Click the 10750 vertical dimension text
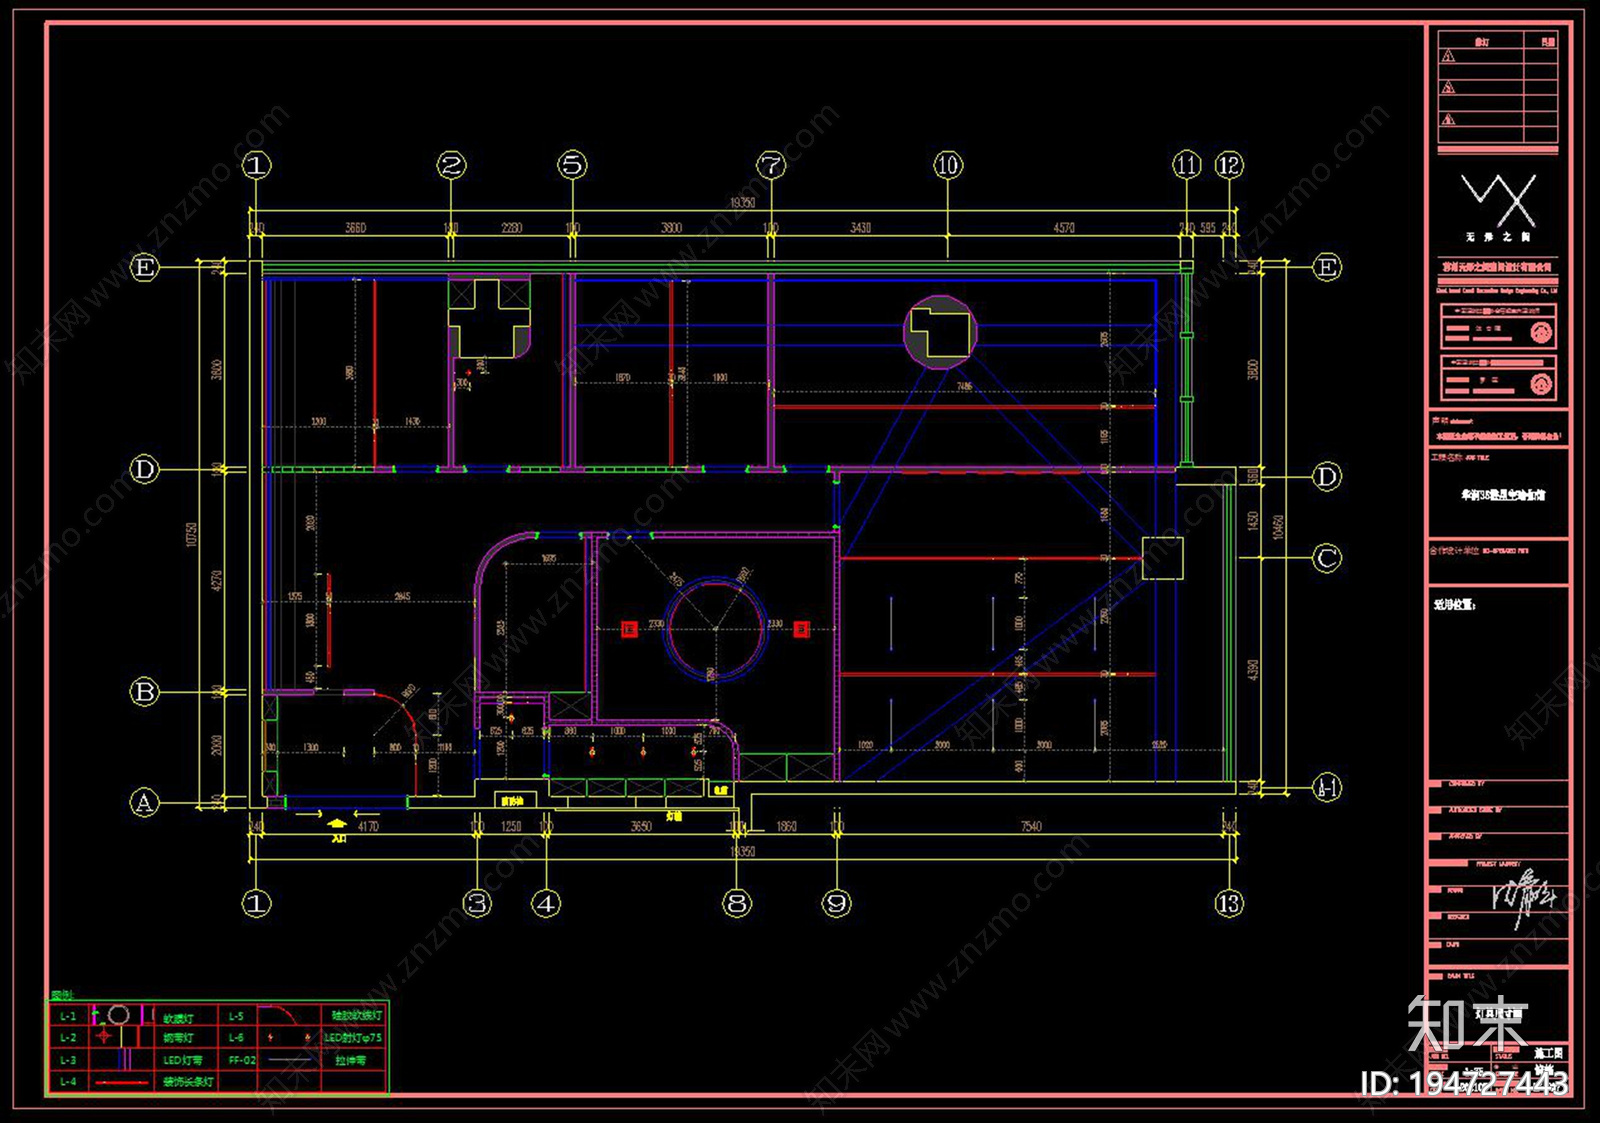This screenshot has width=1600, height=1123. click(192, 534)
